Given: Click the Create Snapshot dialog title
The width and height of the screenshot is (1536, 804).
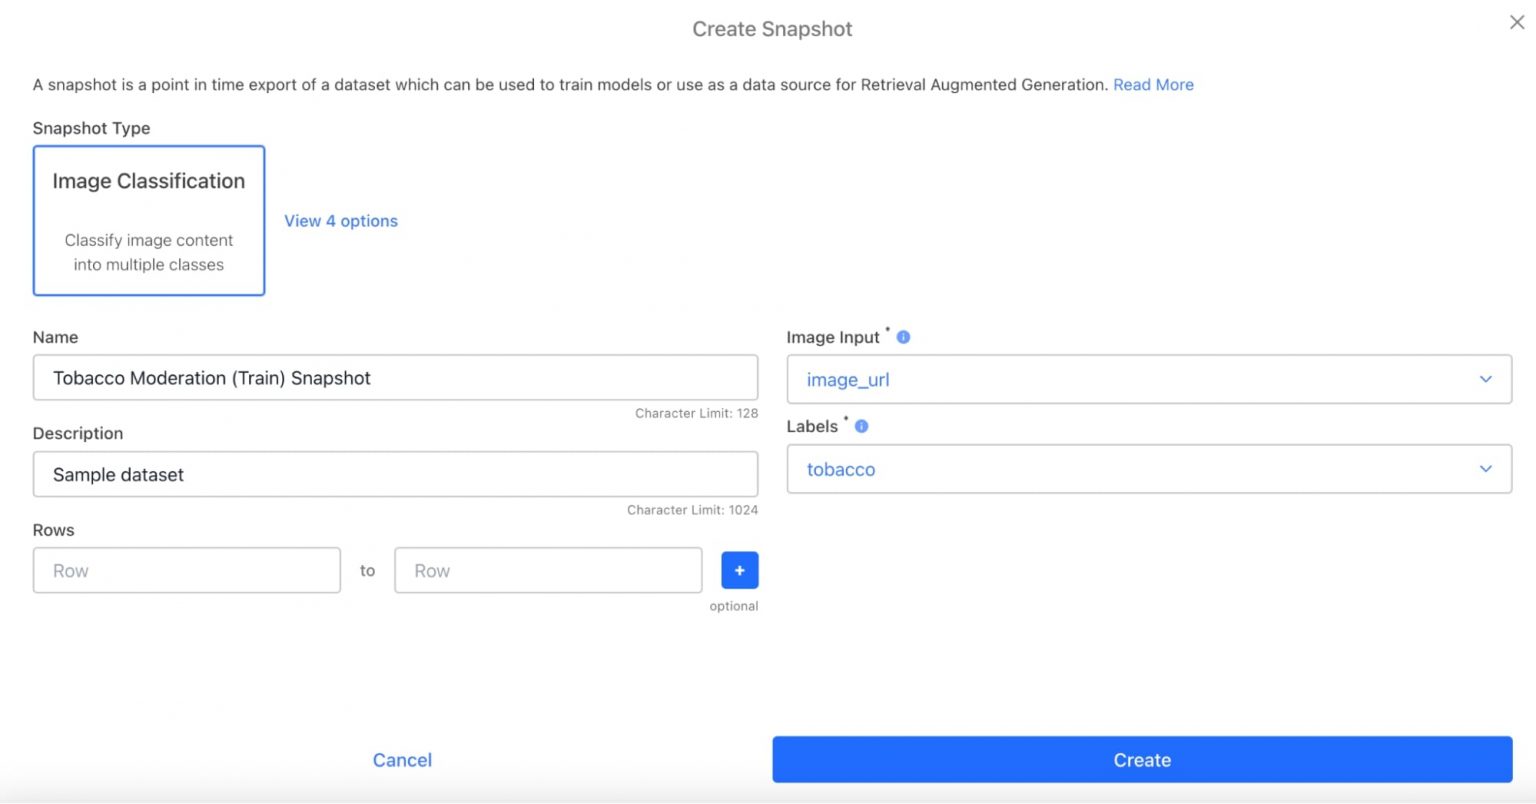Looking at the screenshot, I should pyautogui.click(x=771, y=29).
